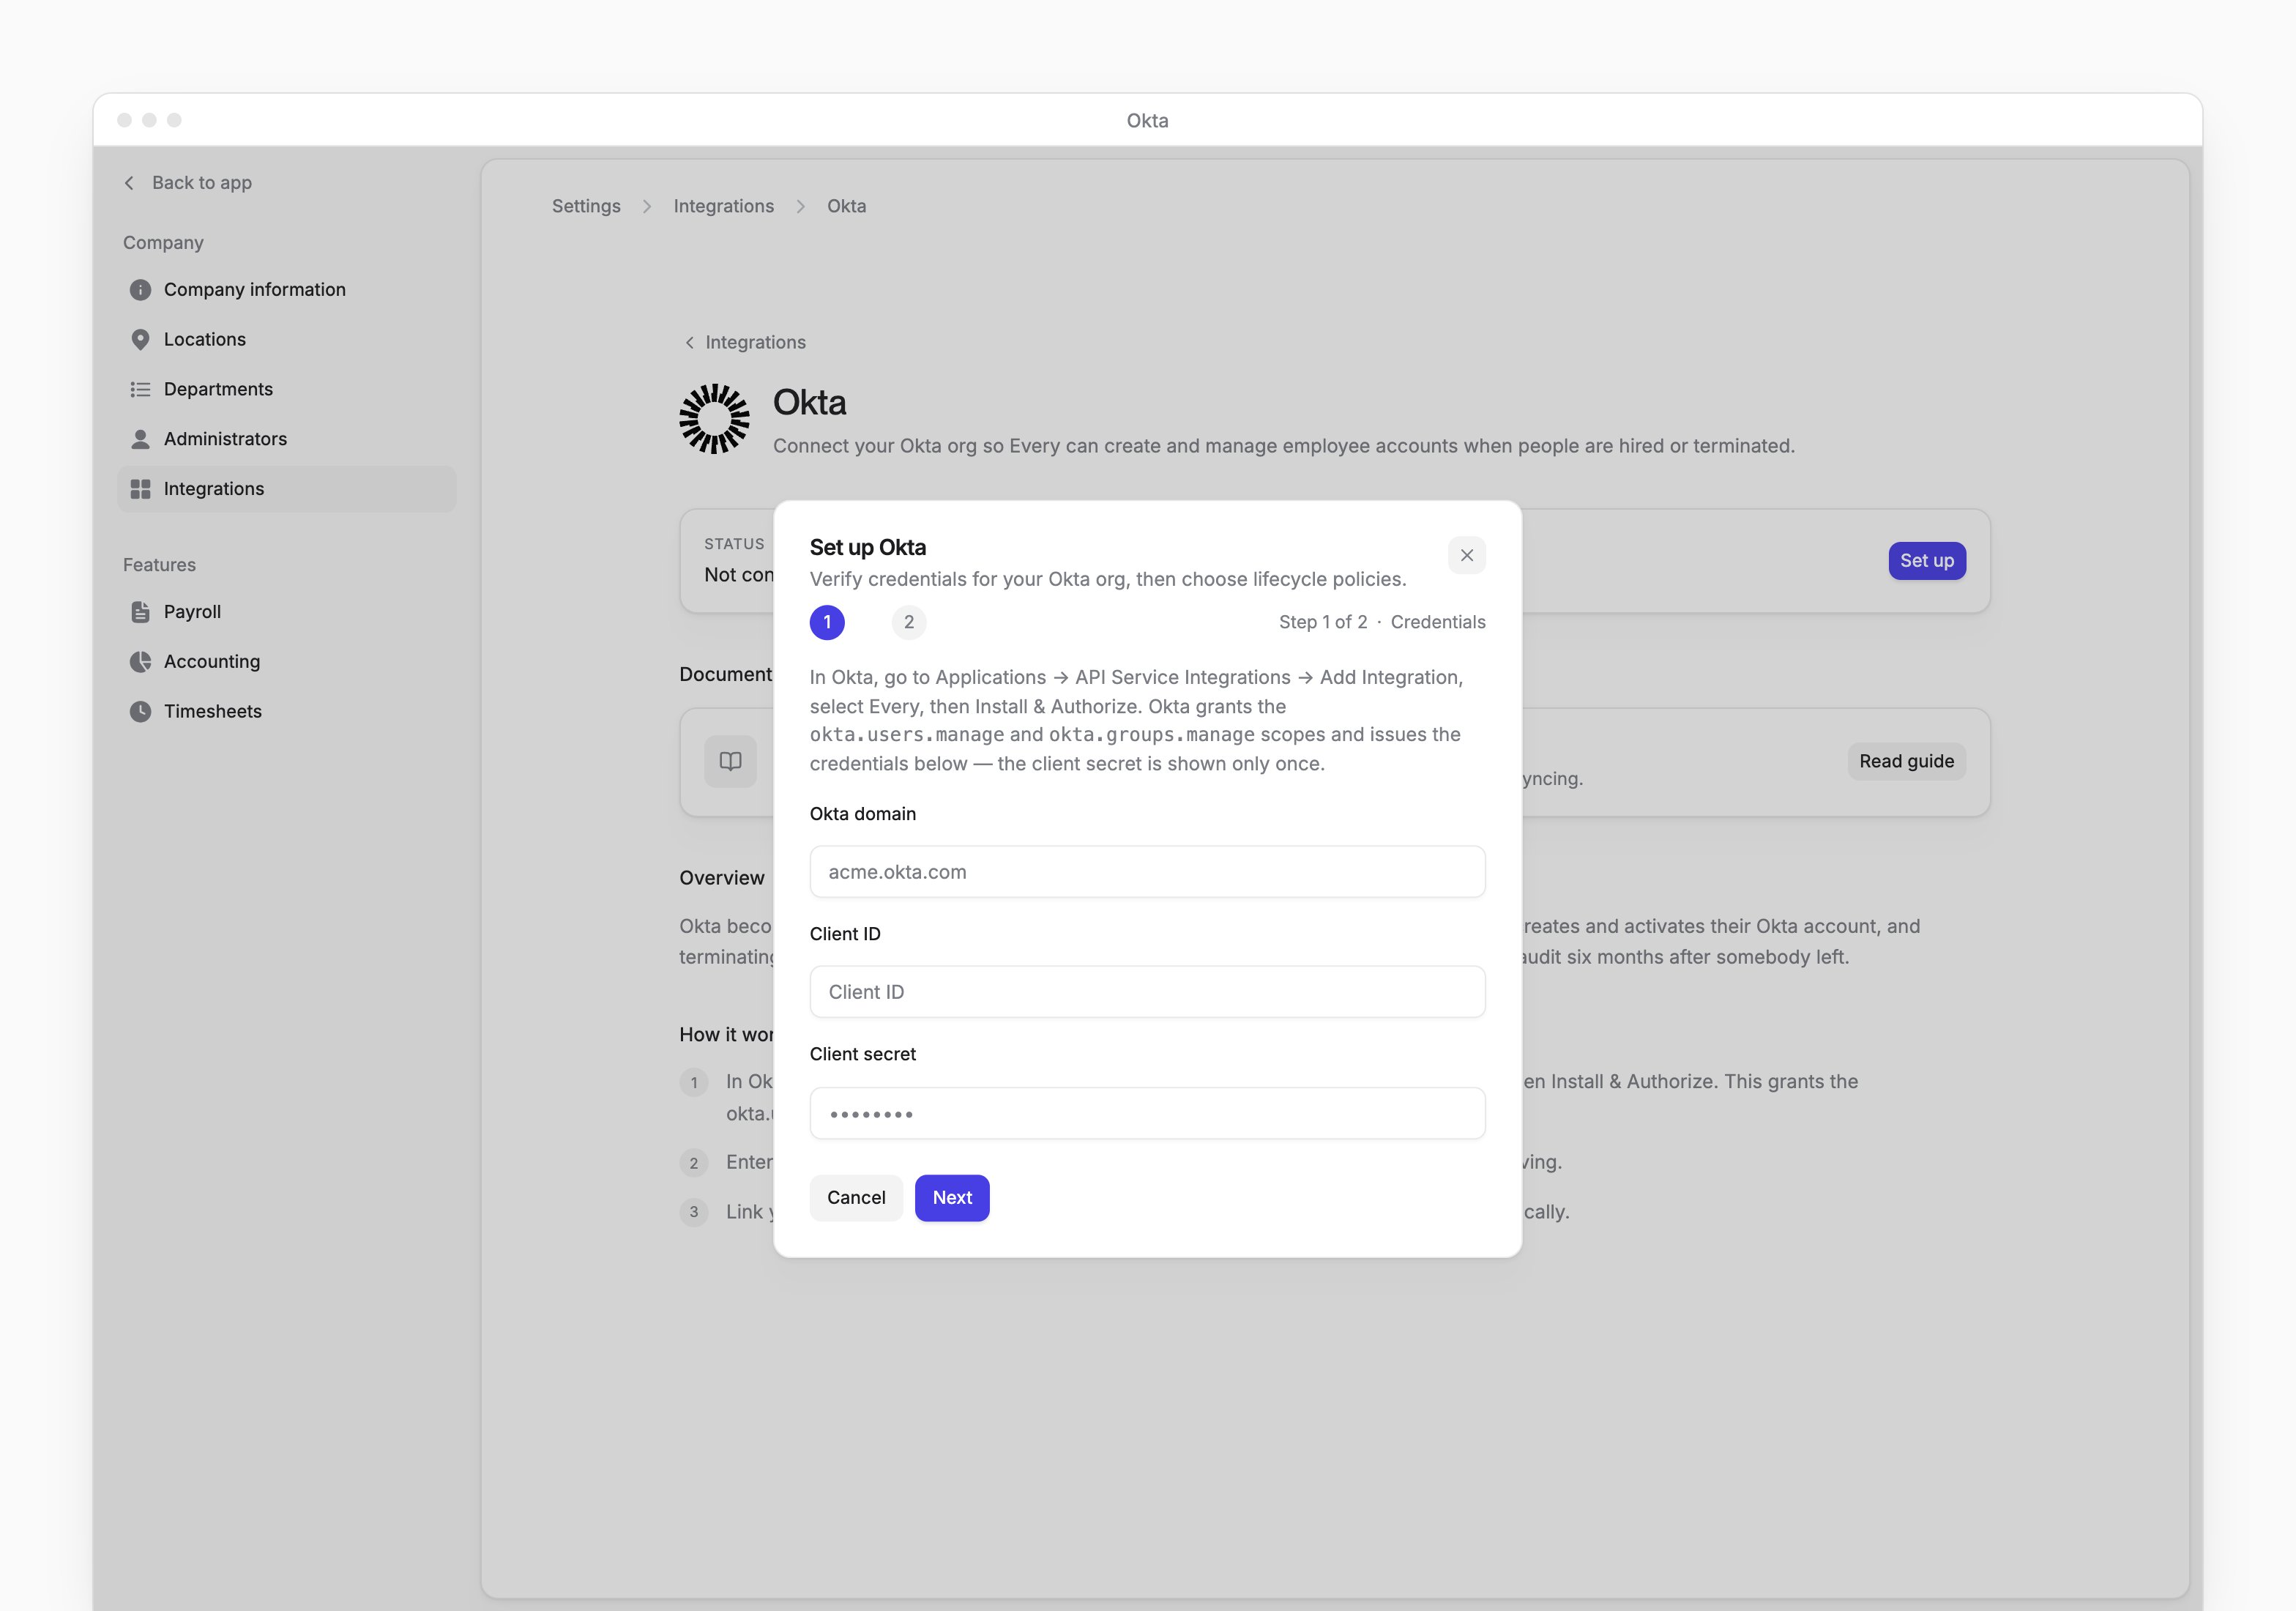Click the Administrators person icon
The image size is (2296, 1611).
click(140, 439)
